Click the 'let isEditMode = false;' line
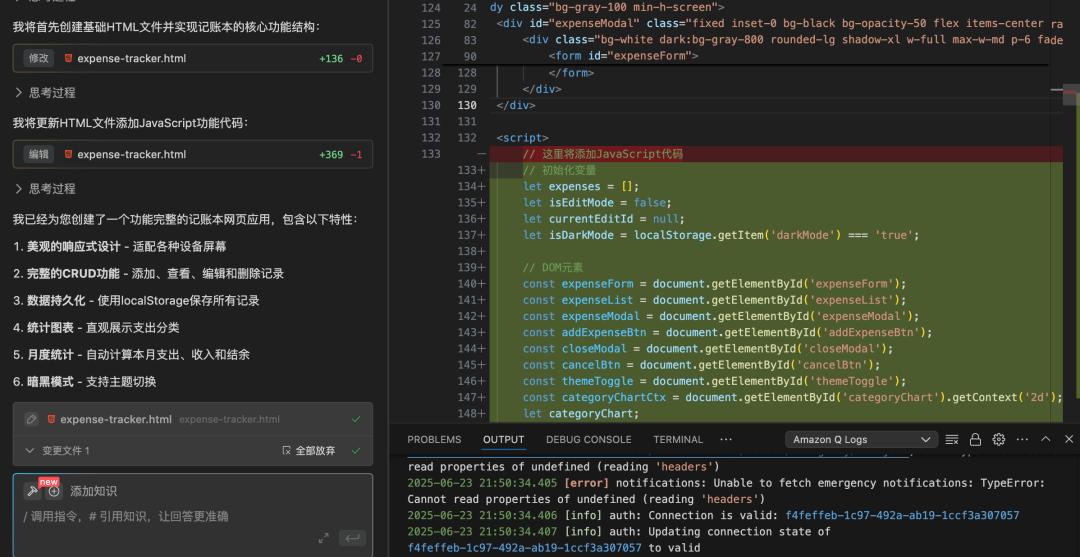 (596, 202)
